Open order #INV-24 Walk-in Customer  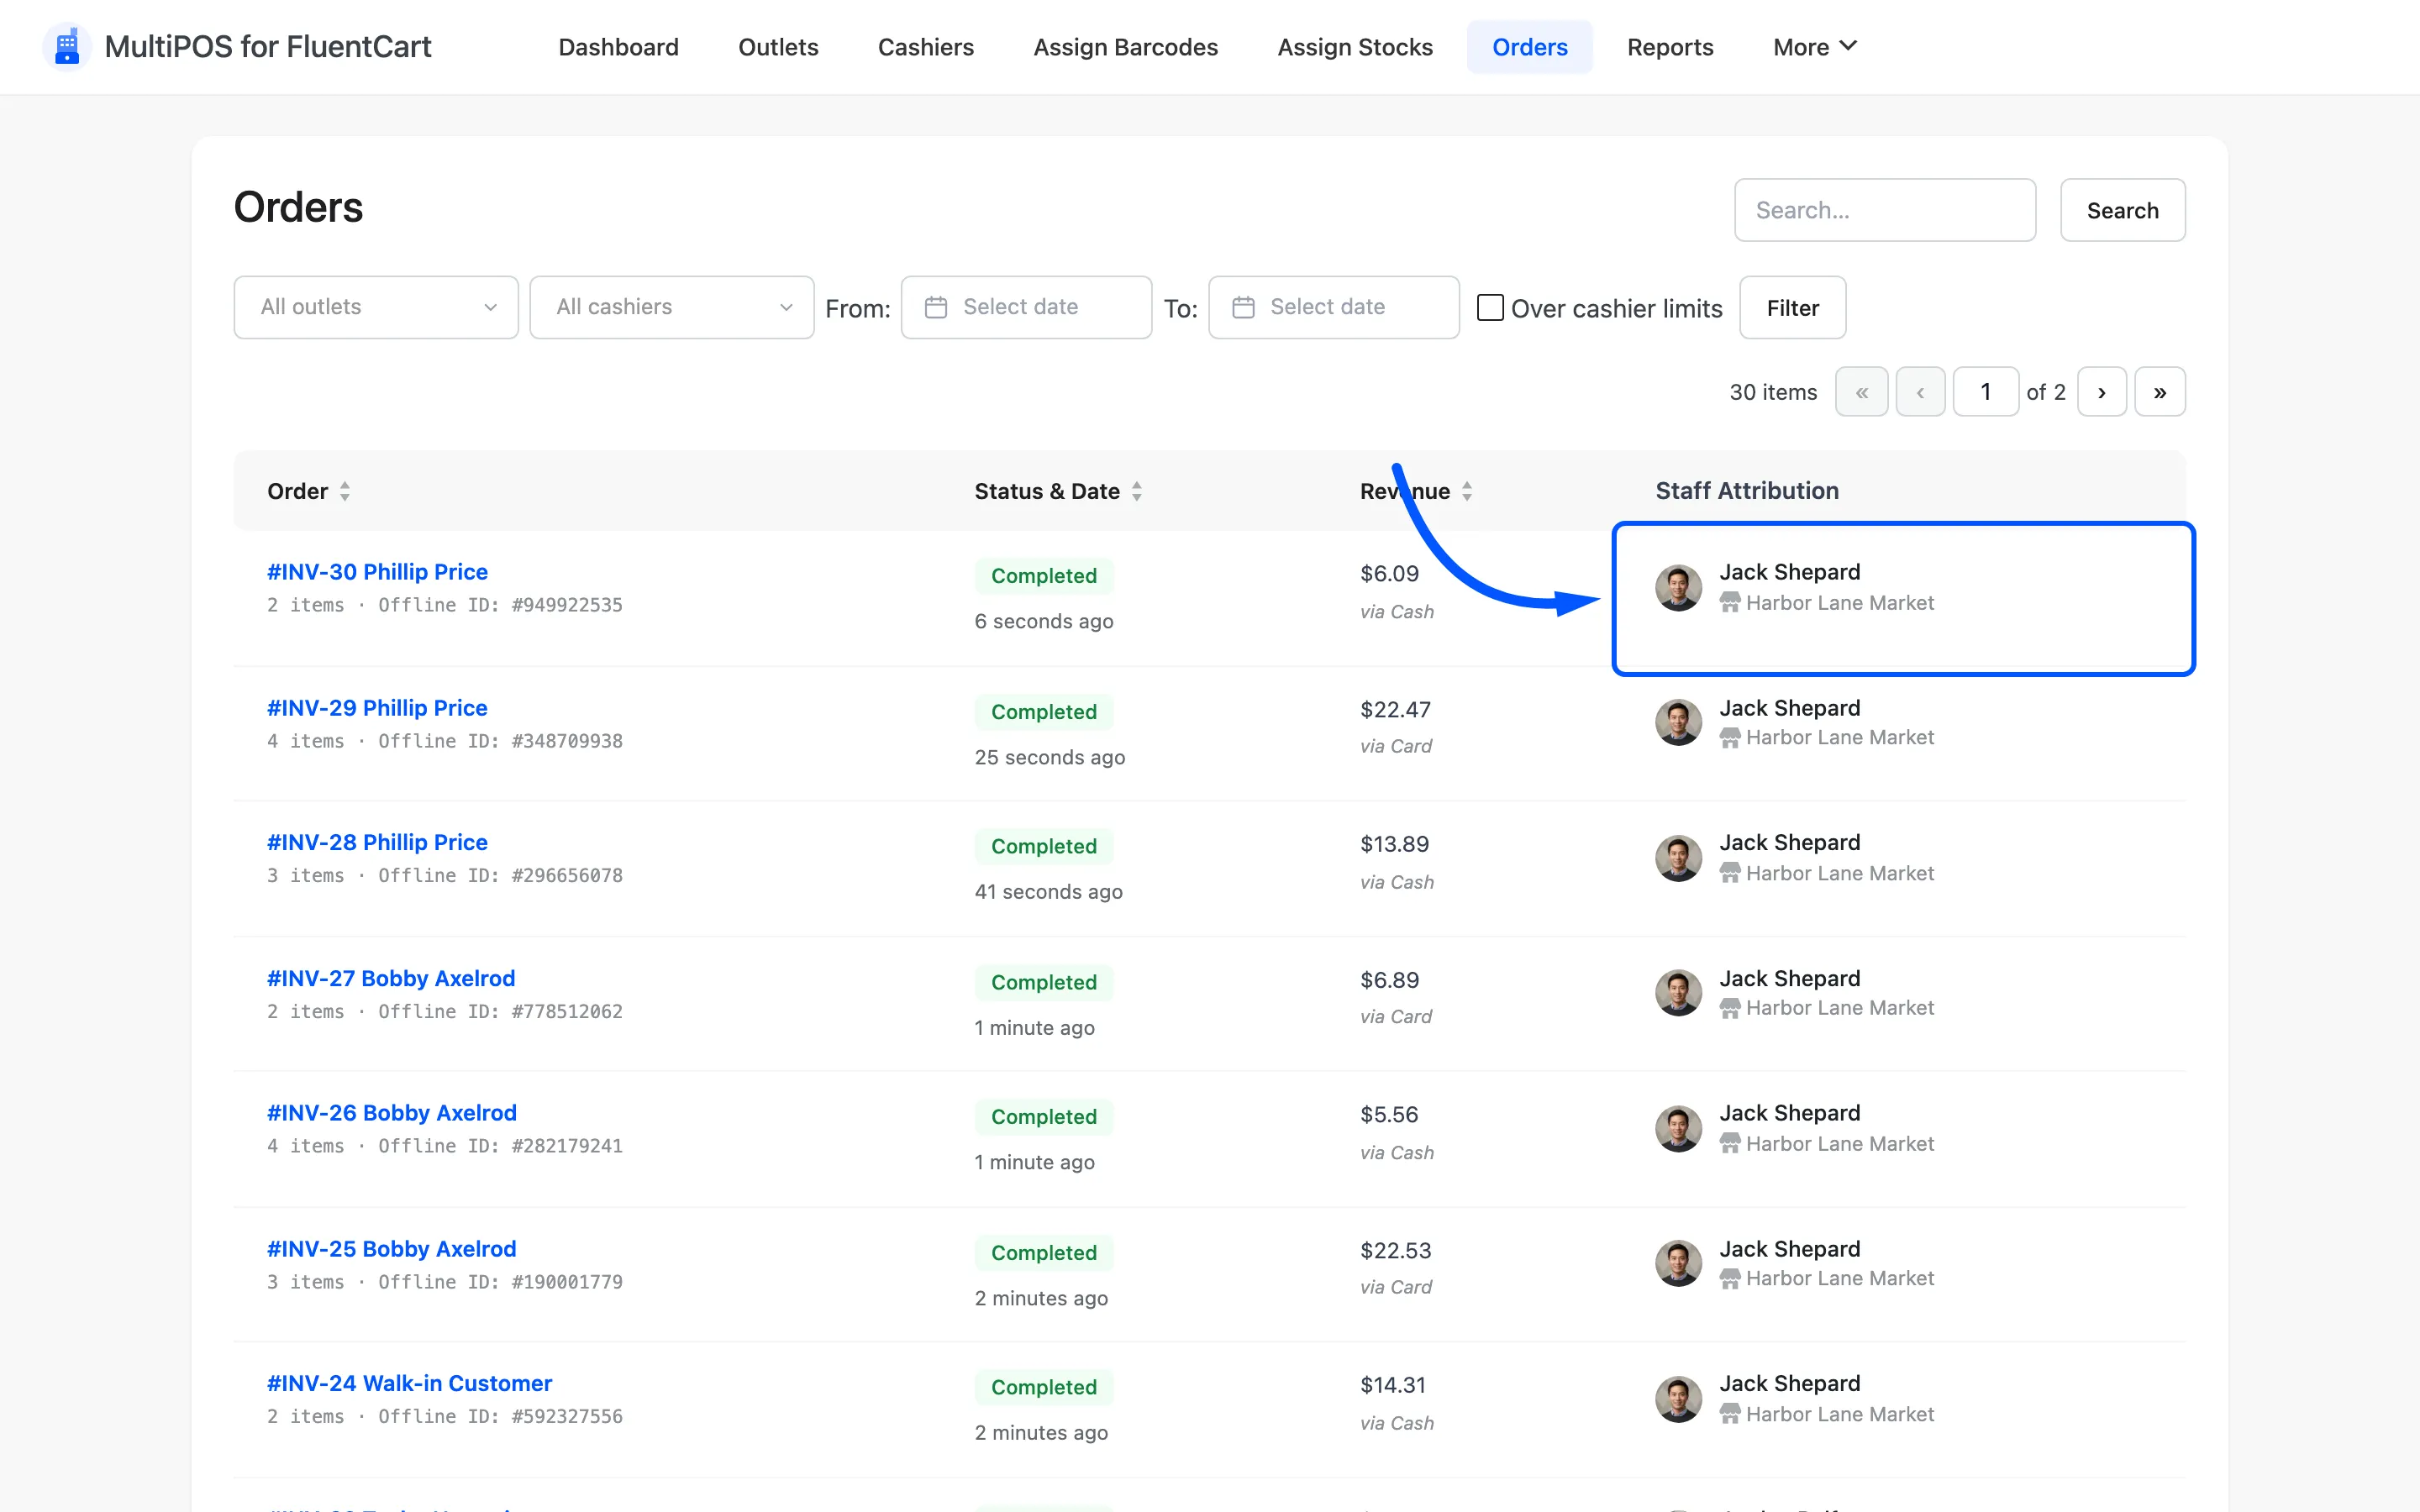tap(409, 1383)
